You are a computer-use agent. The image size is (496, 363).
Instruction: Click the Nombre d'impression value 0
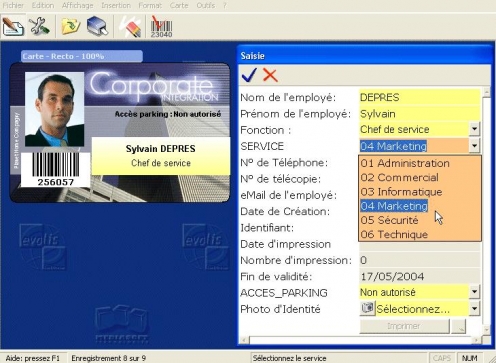pyautogui.click(x=419, y=260)
